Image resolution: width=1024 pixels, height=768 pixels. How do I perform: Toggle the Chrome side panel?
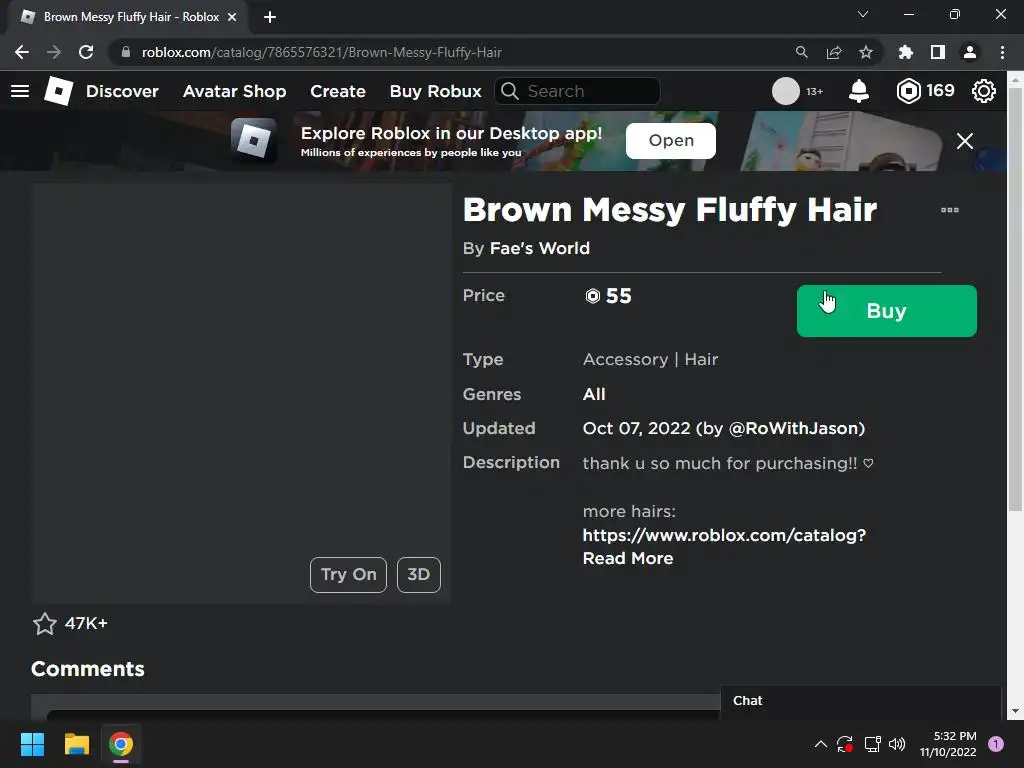(937, 52)
